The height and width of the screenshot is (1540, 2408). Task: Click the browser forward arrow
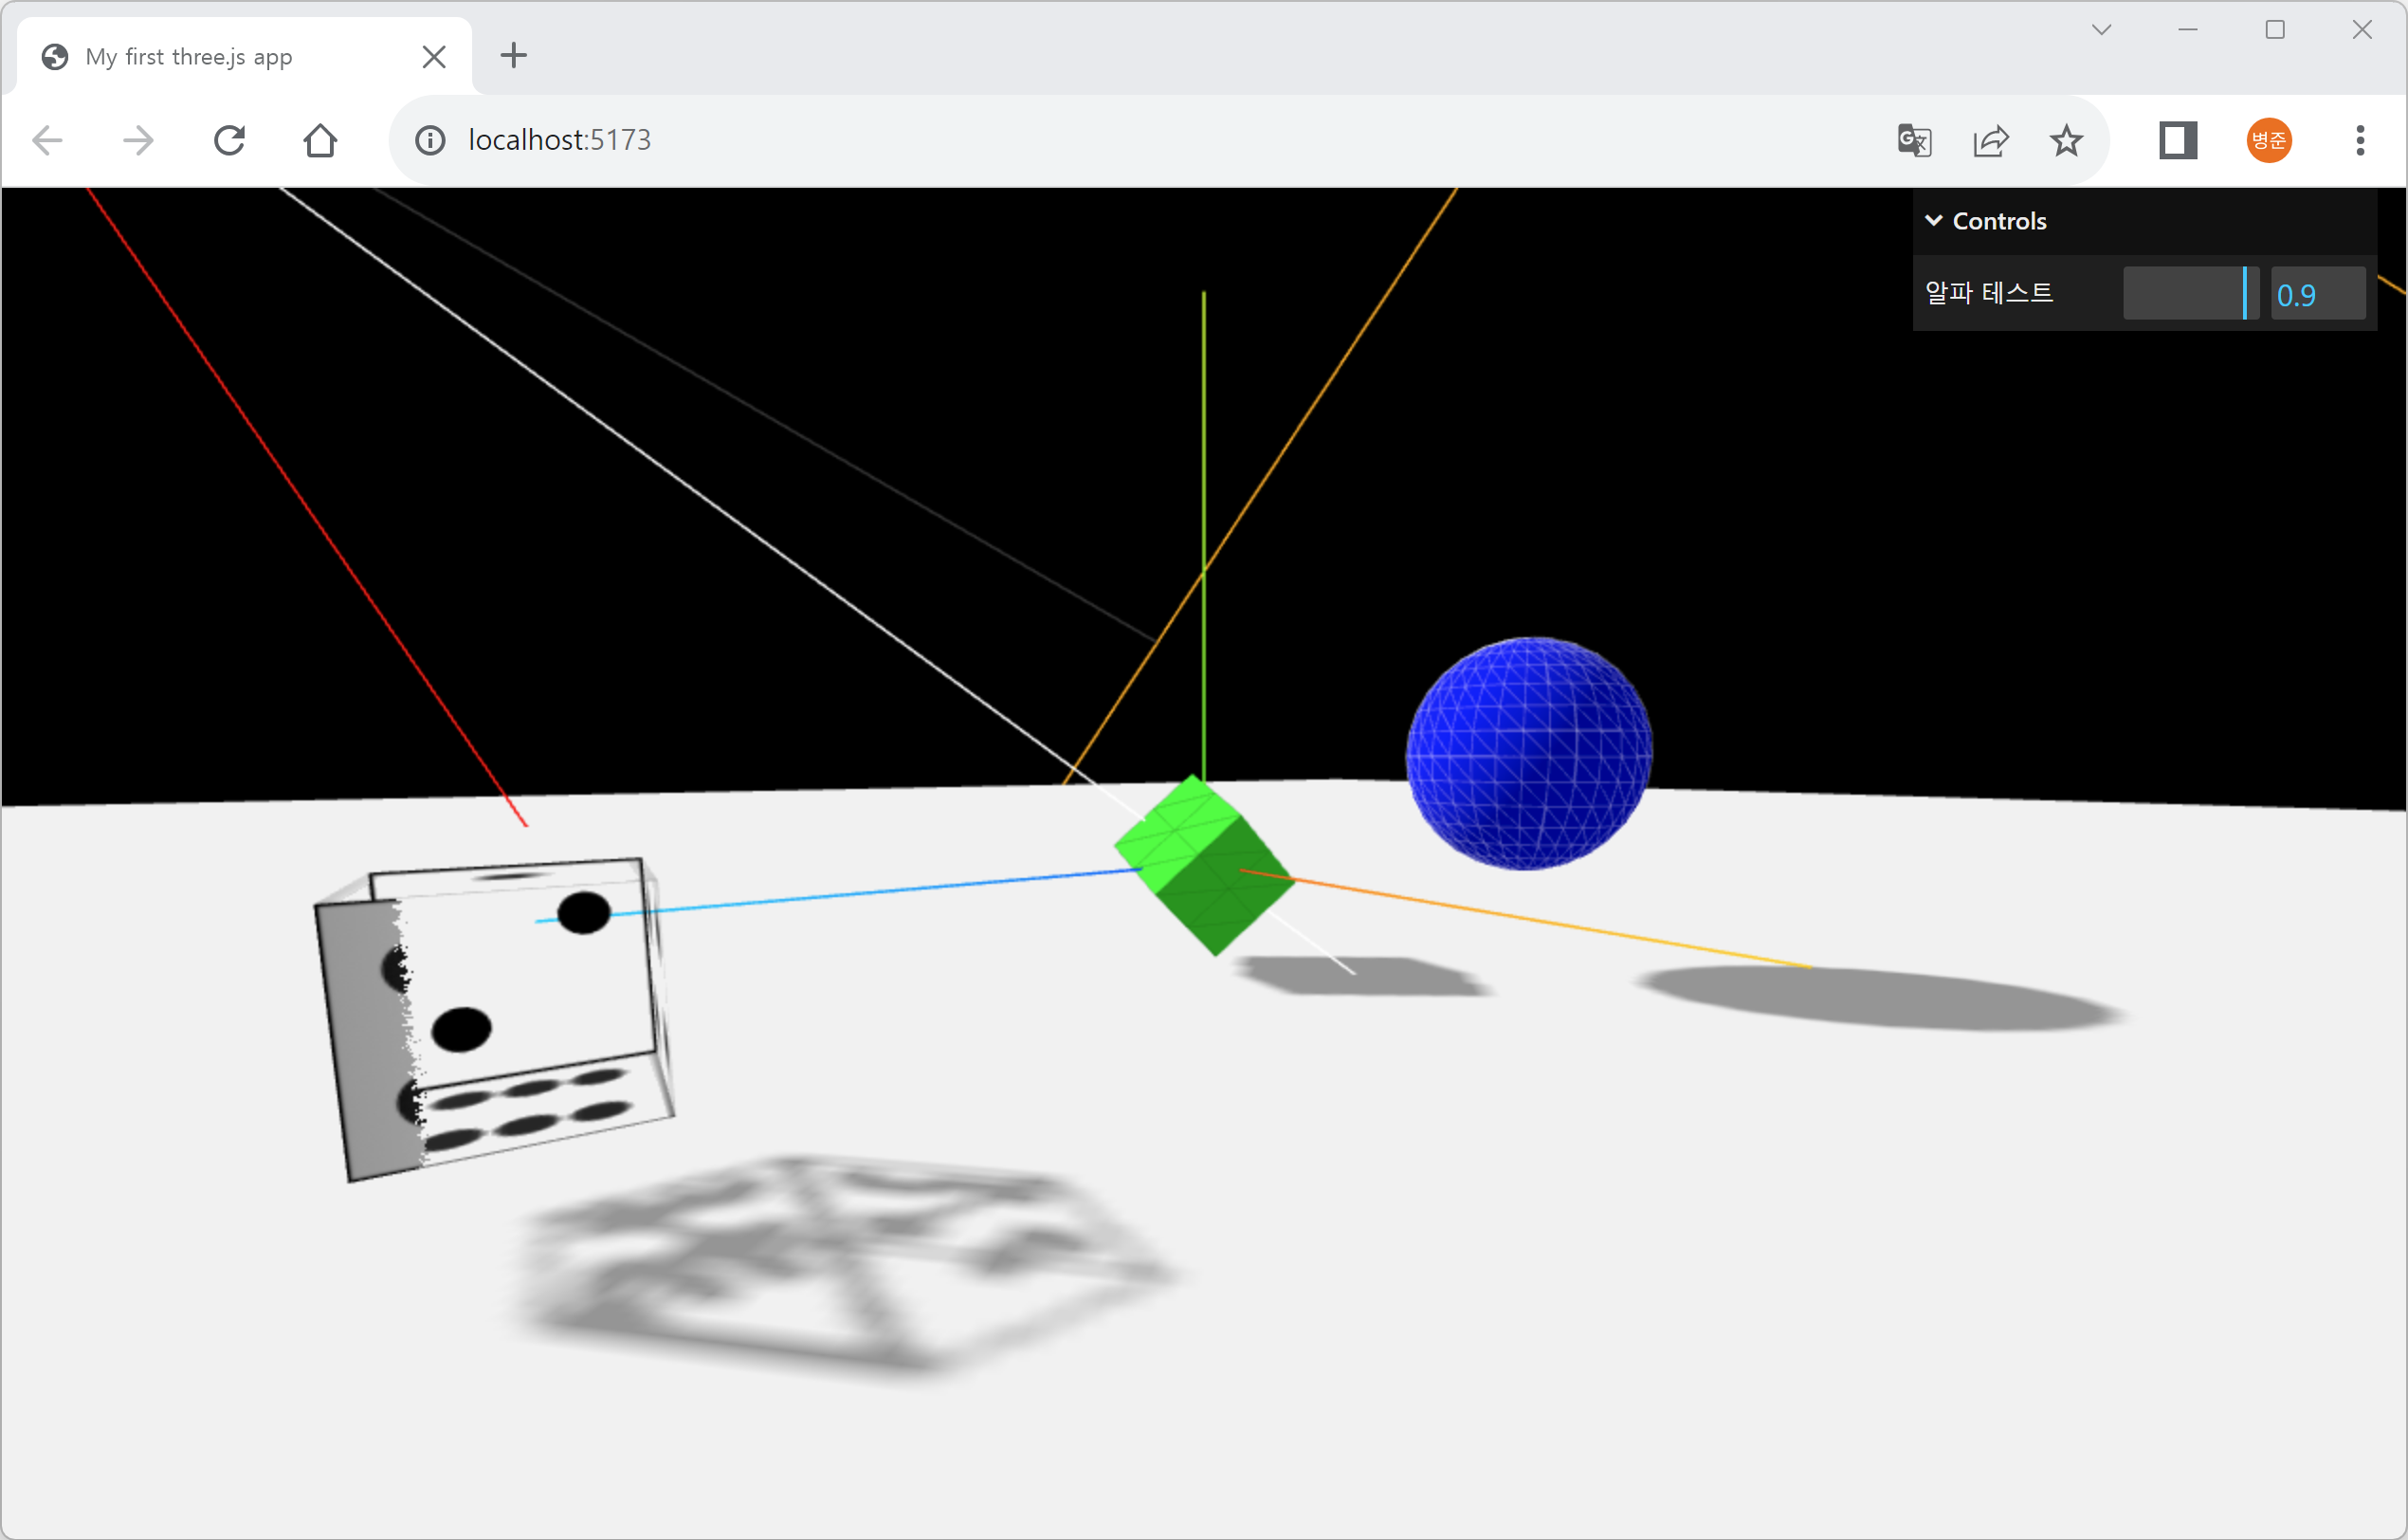[138, 140]
